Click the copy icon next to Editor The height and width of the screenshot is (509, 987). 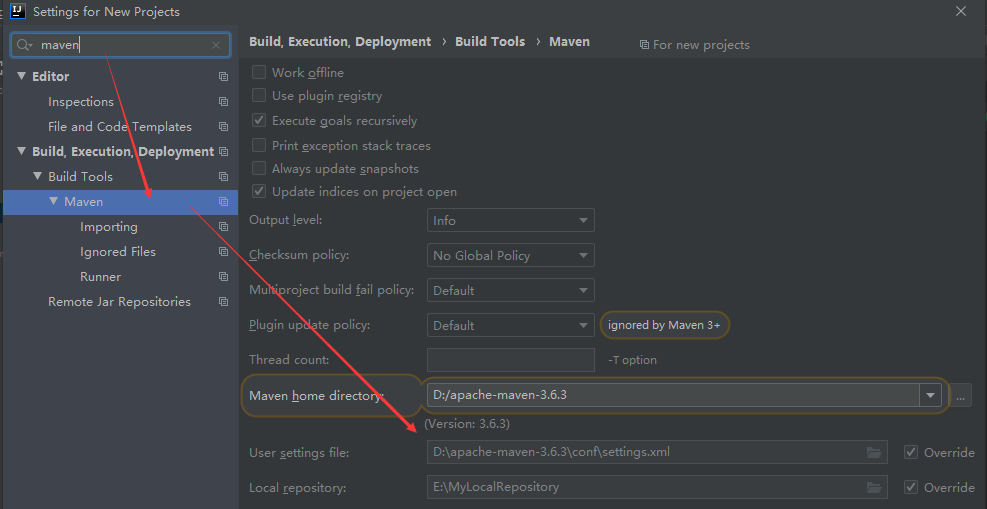coord(223,77)
